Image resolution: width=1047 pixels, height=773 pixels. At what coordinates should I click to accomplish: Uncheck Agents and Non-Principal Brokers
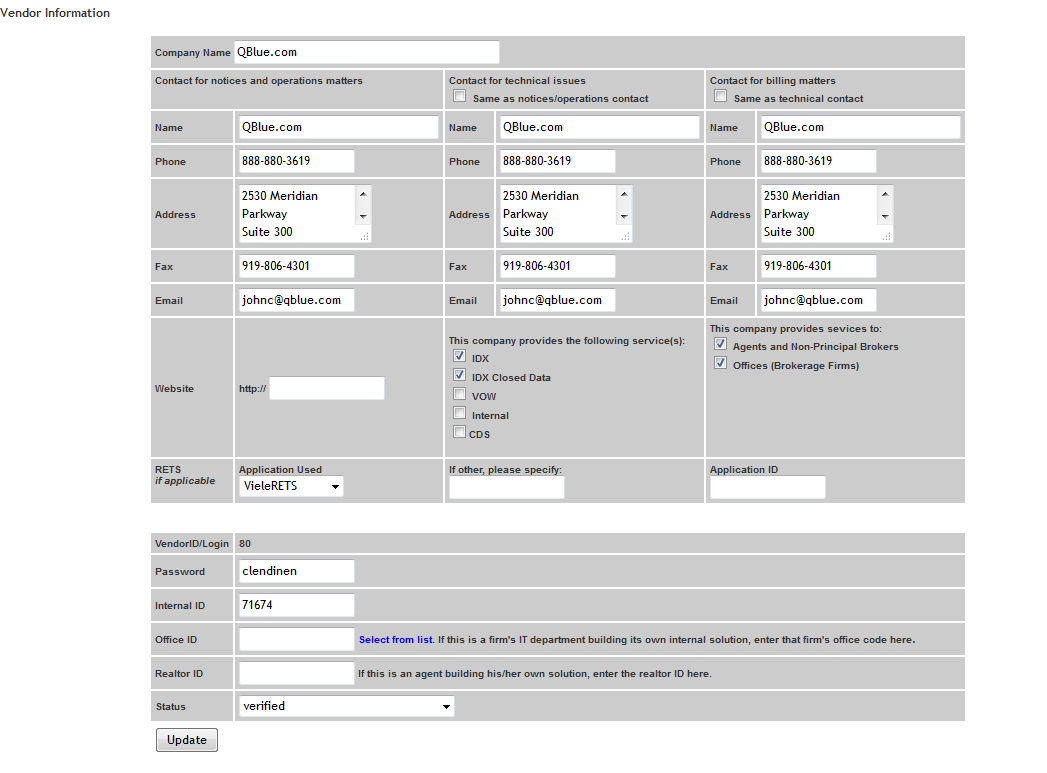tap(720, 345)
